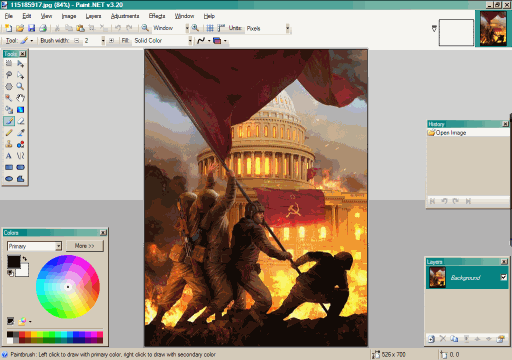
Task: Click the More >> button in Colors
Action: click(85, 246)
